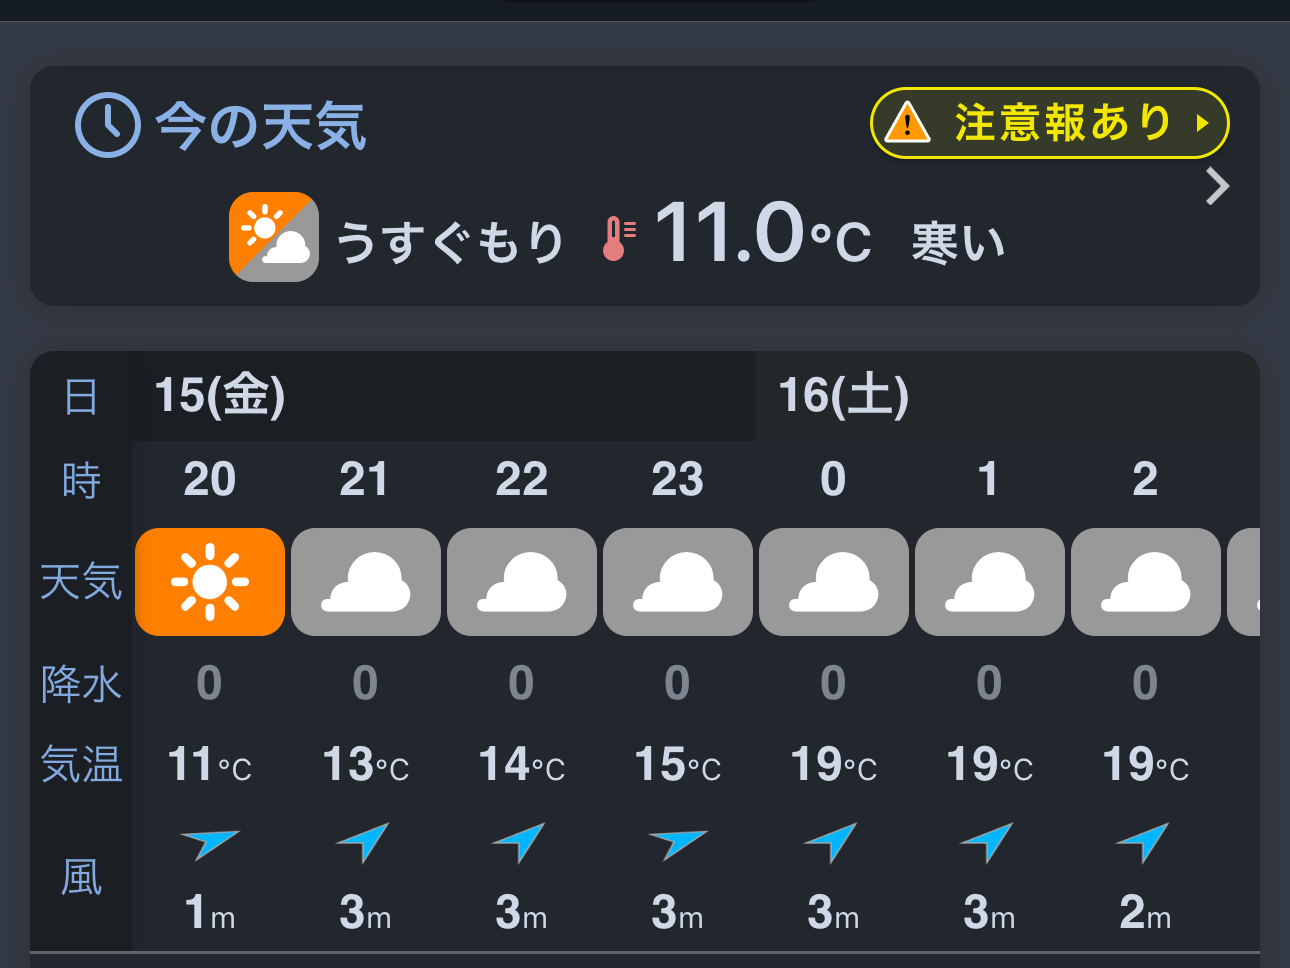Click the 22 hour column header
The height and width of the screenshot is (968, 1290).
(521, 480)
